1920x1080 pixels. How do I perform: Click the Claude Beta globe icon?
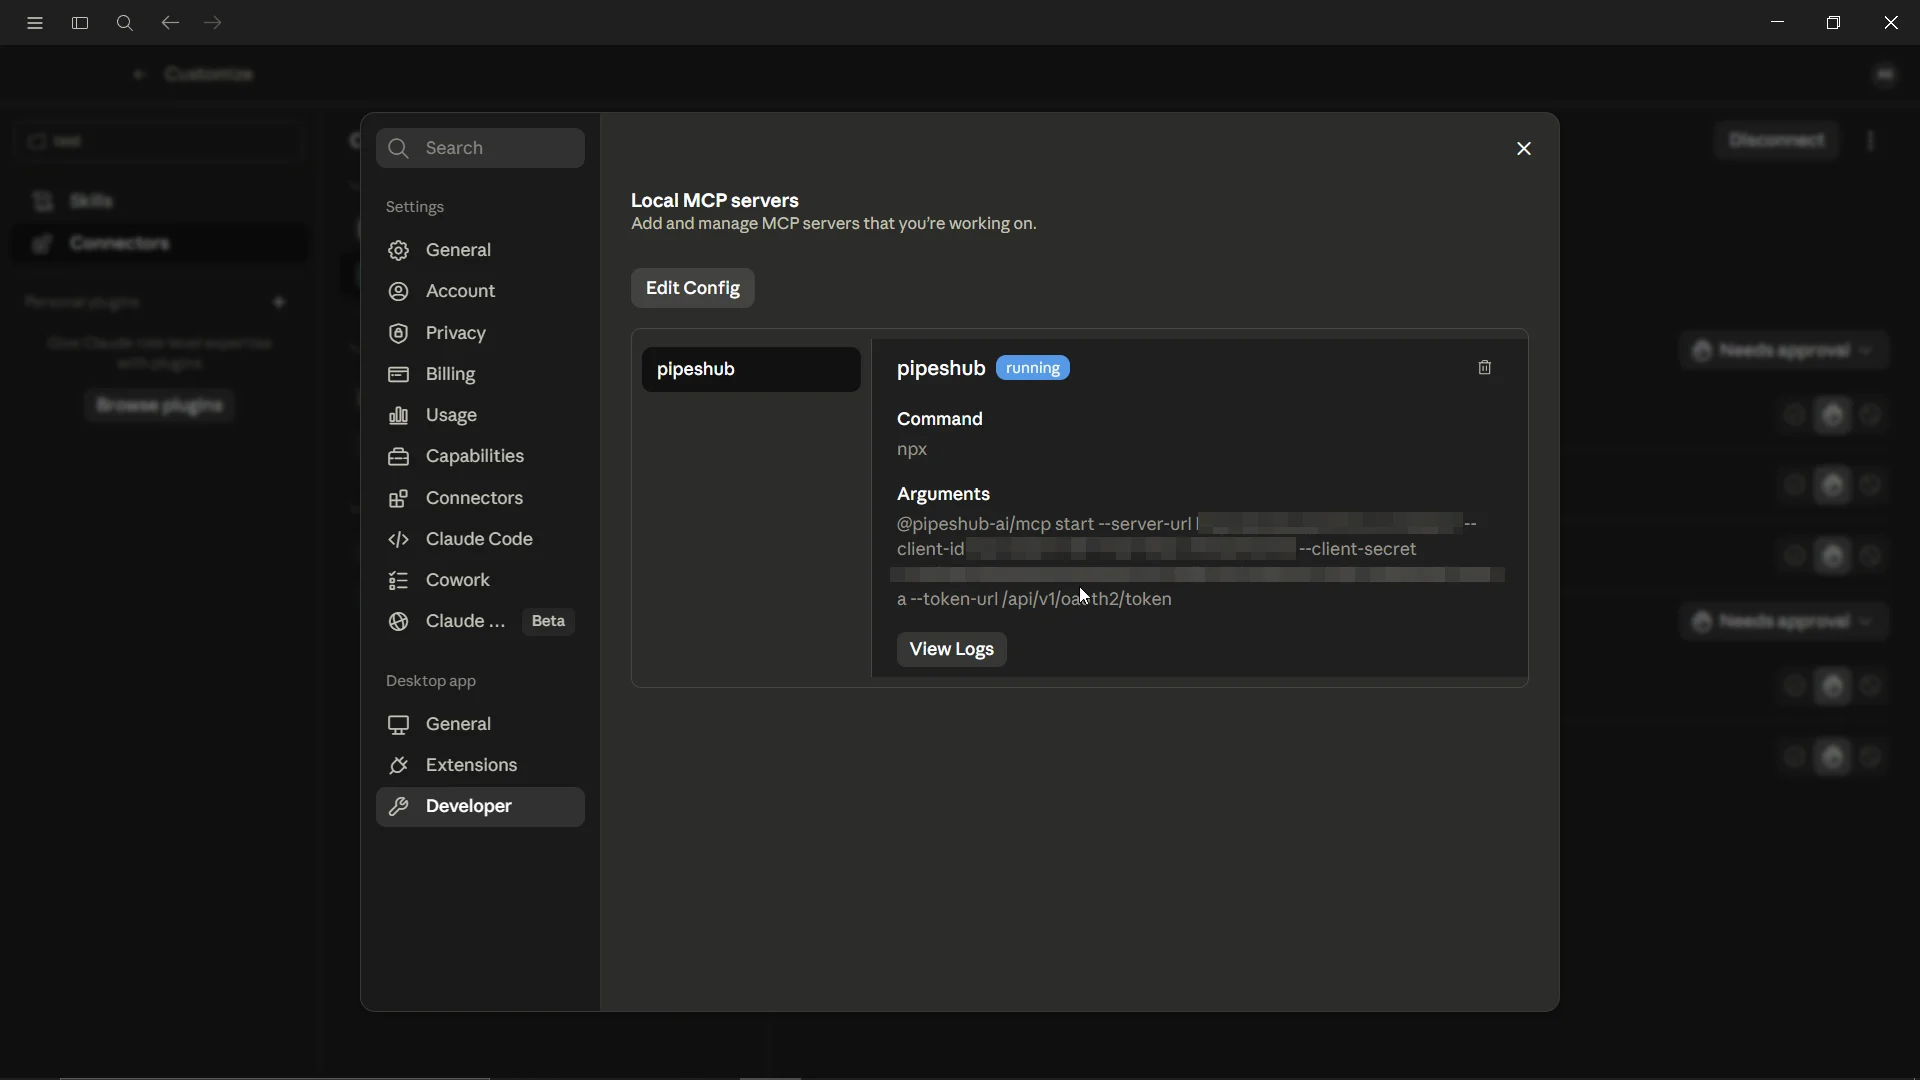[x=399, y=621]
